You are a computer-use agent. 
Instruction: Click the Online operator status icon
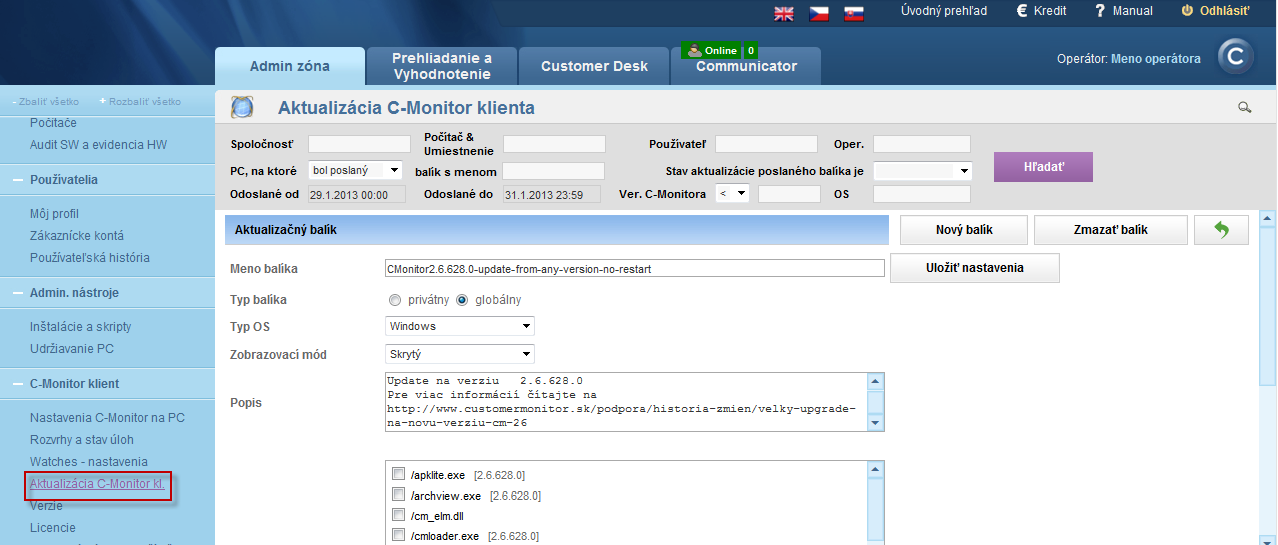click(x=693, y=50)
